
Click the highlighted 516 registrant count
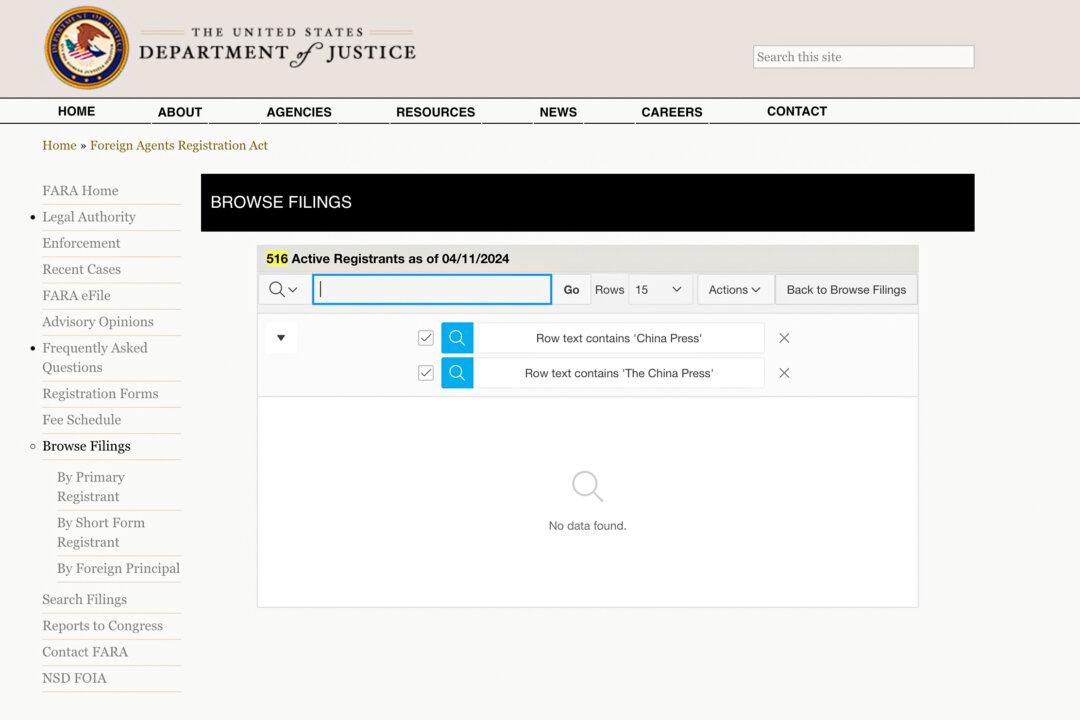[277, 258]
